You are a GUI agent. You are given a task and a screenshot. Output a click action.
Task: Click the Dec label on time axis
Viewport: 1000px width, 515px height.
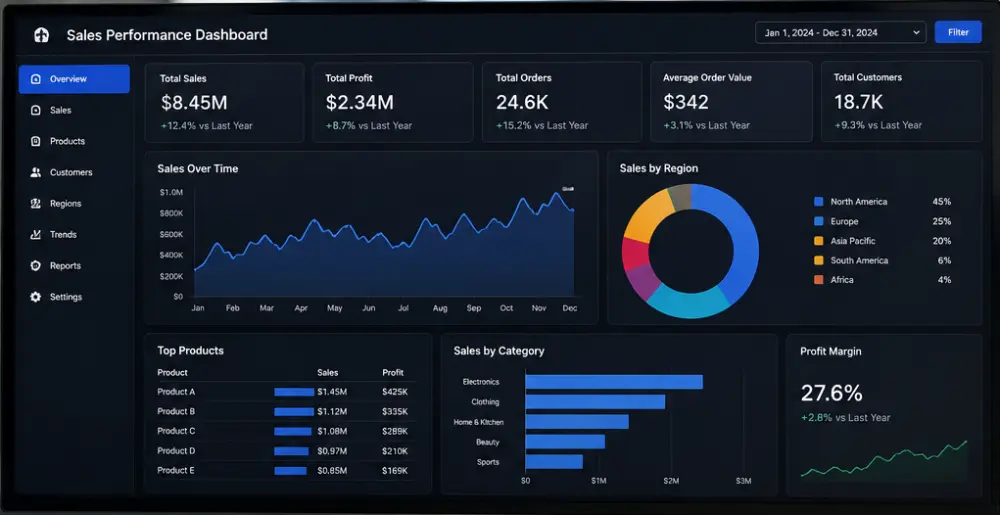(x=570, y=308)
